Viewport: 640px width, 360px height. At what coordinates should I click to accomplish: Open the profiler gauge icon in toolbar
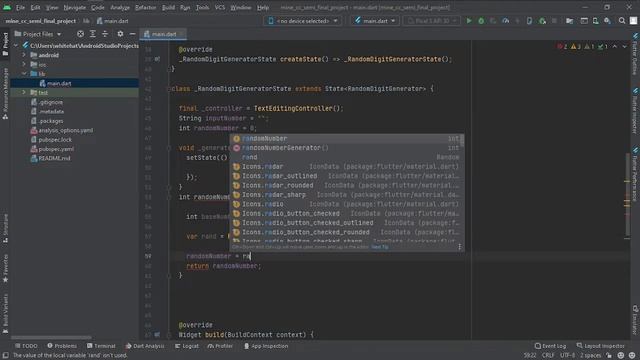[x=506, y=21]
